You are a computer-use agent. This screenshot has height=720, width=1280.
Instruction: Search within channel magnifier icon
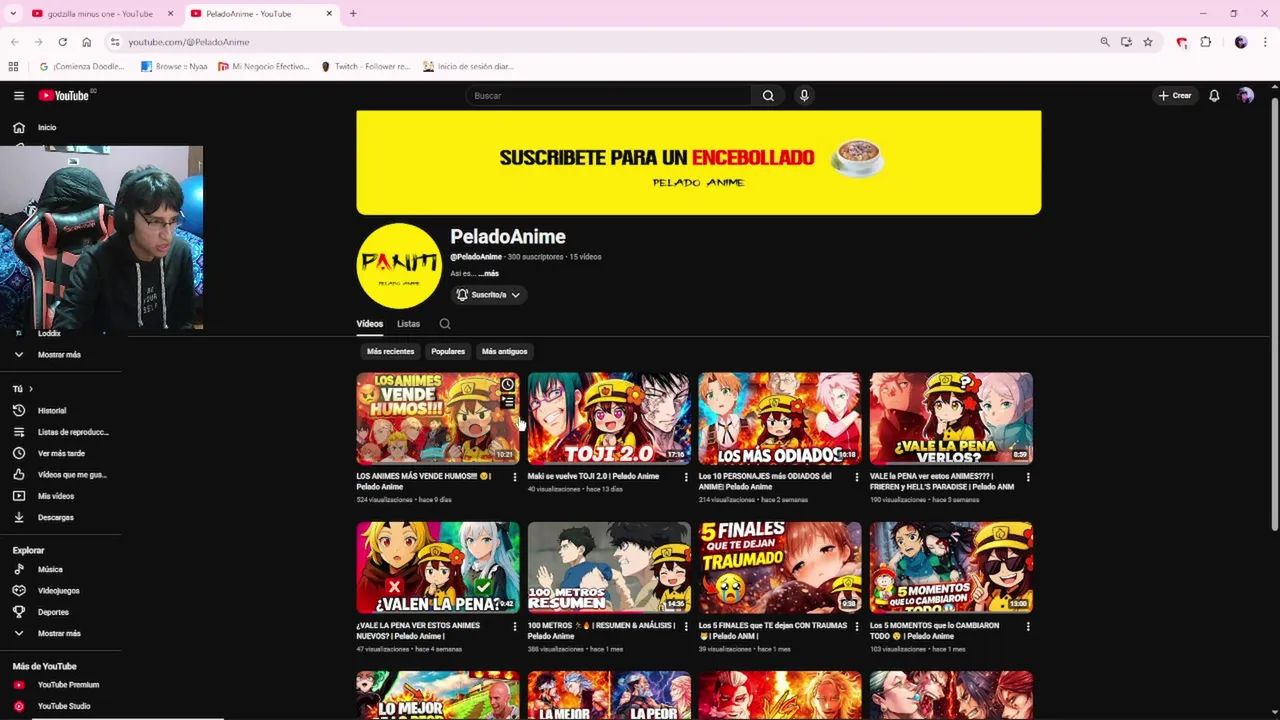coord(445,324)
